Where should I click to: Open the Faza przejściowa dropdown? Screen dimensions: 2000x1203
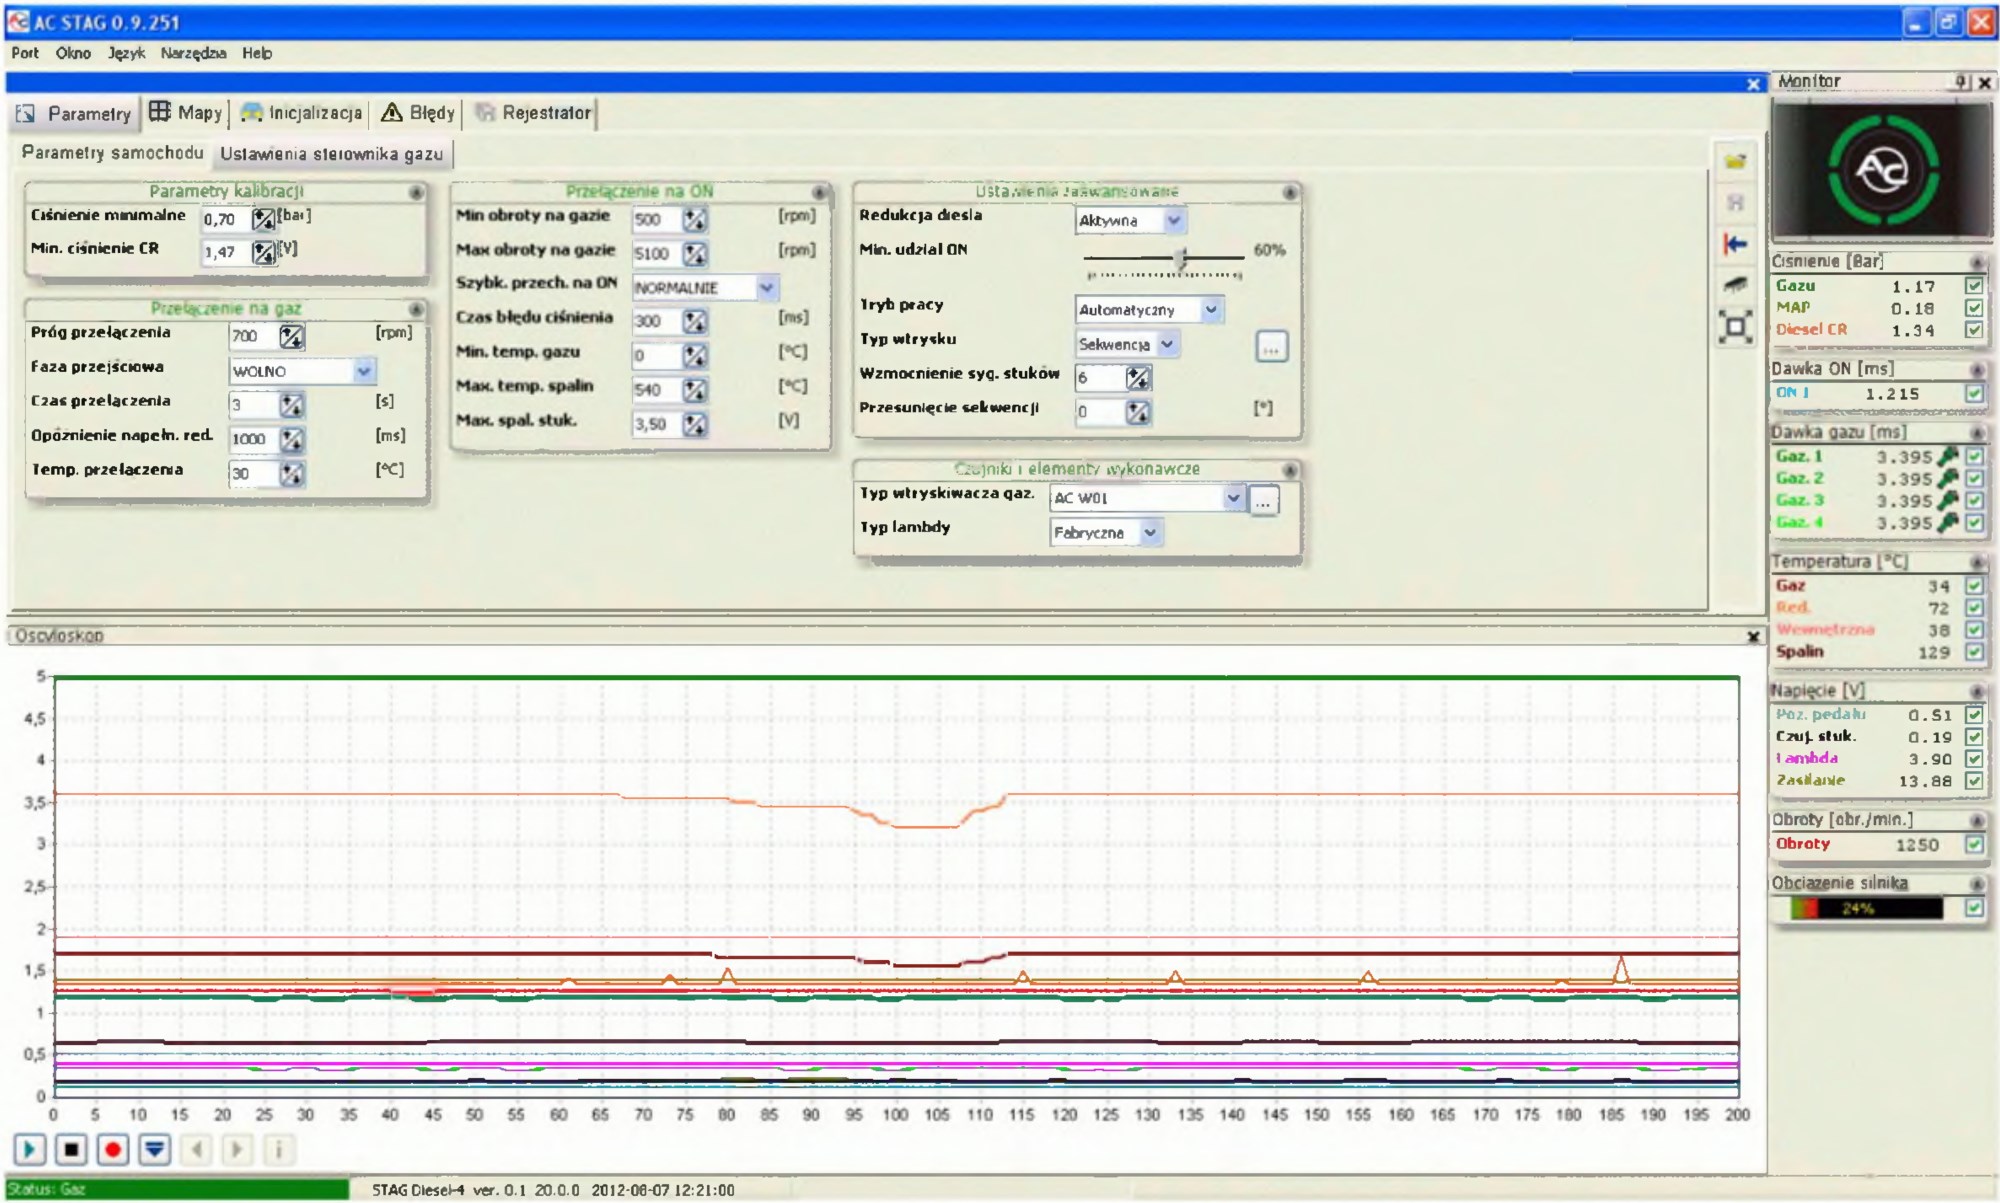click(x=363, y=371)
